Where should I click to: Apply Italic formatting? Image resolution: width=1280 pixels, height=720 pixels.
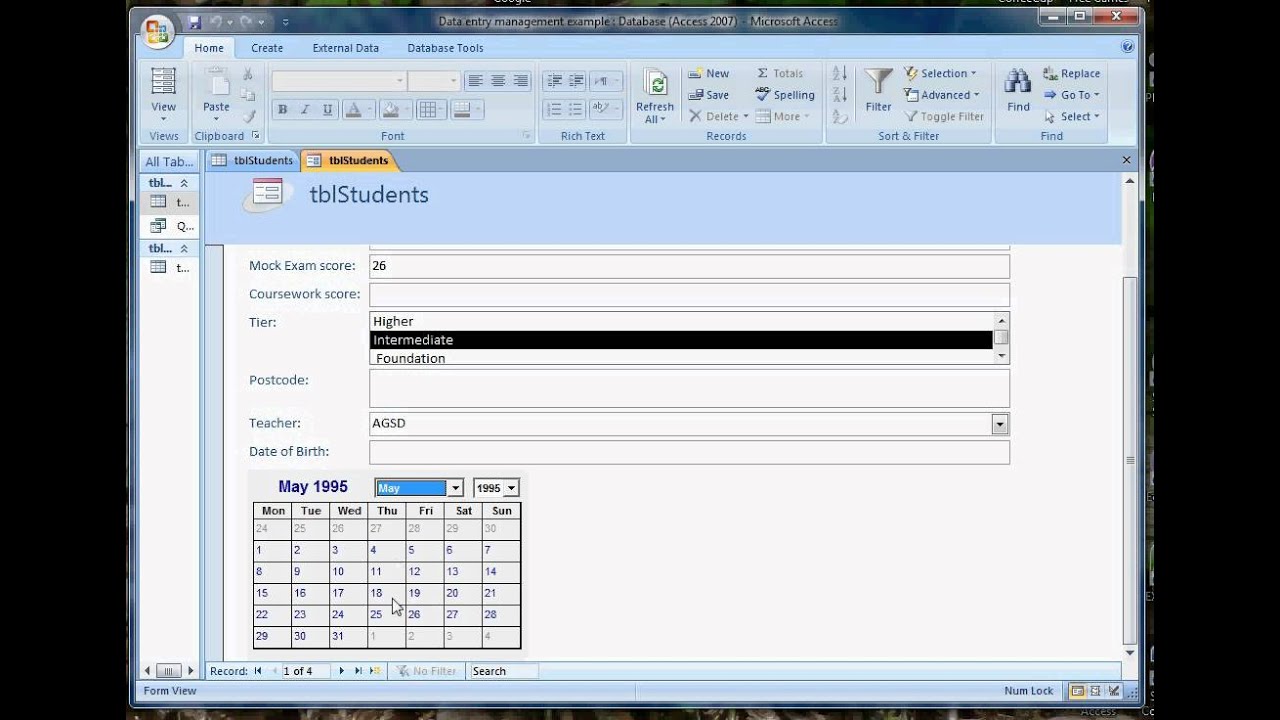point(304,110)
